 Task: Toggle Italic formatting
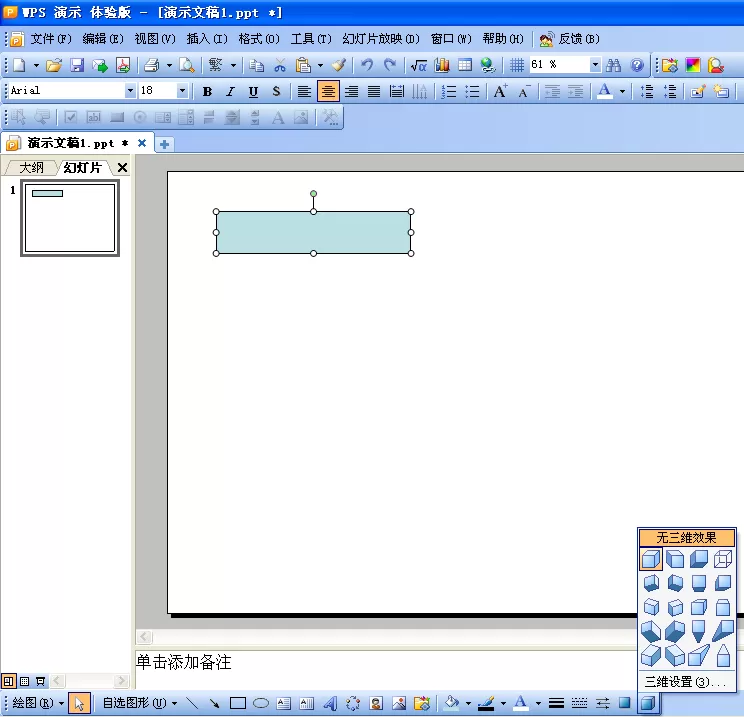tap(230, 91)
